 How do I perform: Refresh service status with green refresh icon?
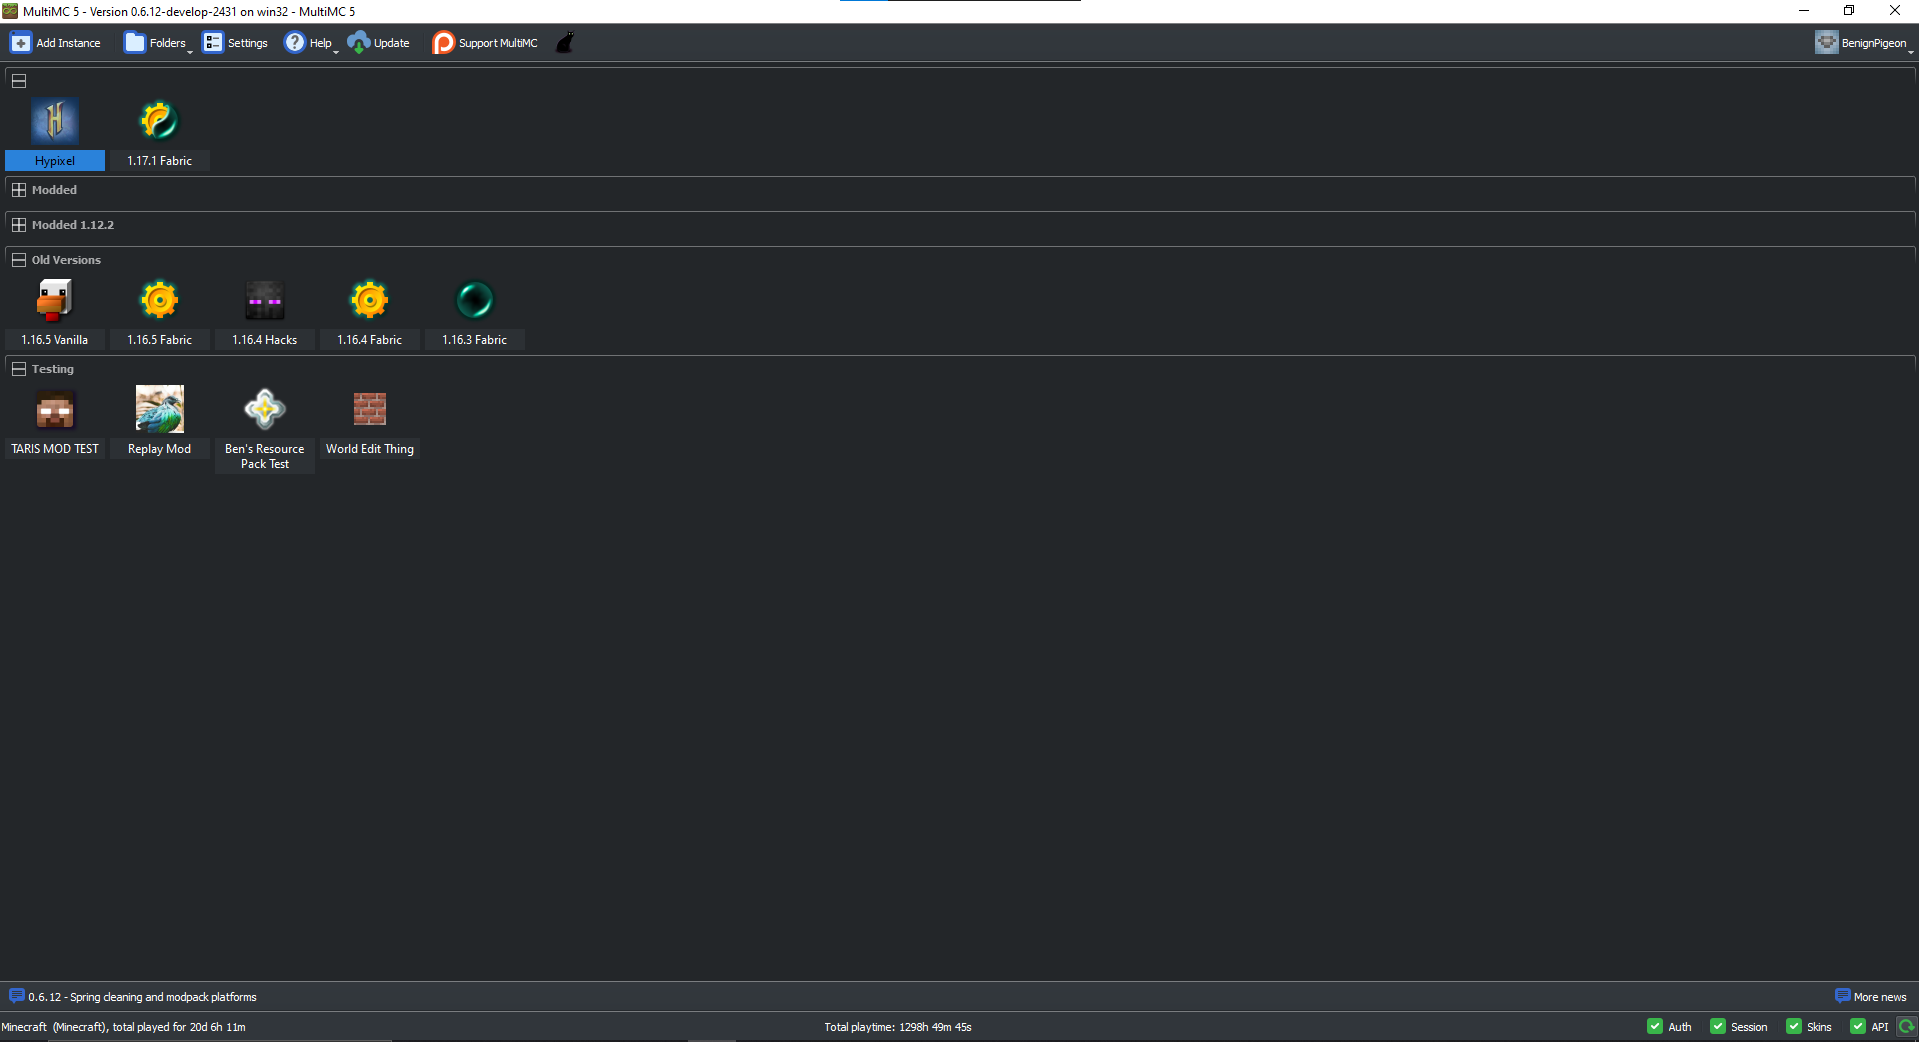click(x=1907, y=1027)
